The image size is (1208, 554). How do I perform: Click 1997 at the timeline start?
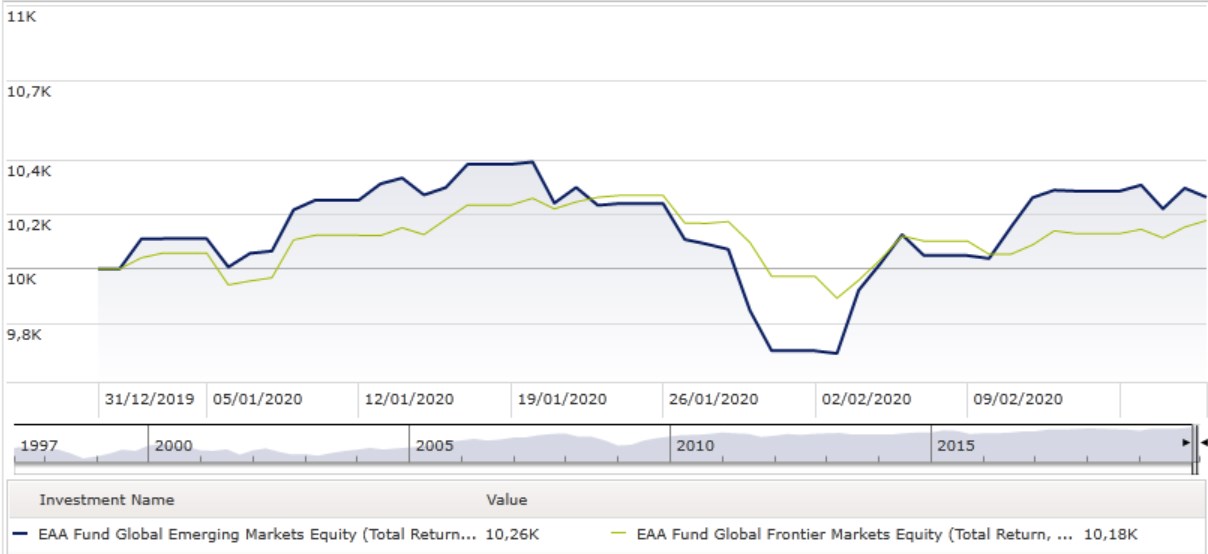[x=39, y=445]
